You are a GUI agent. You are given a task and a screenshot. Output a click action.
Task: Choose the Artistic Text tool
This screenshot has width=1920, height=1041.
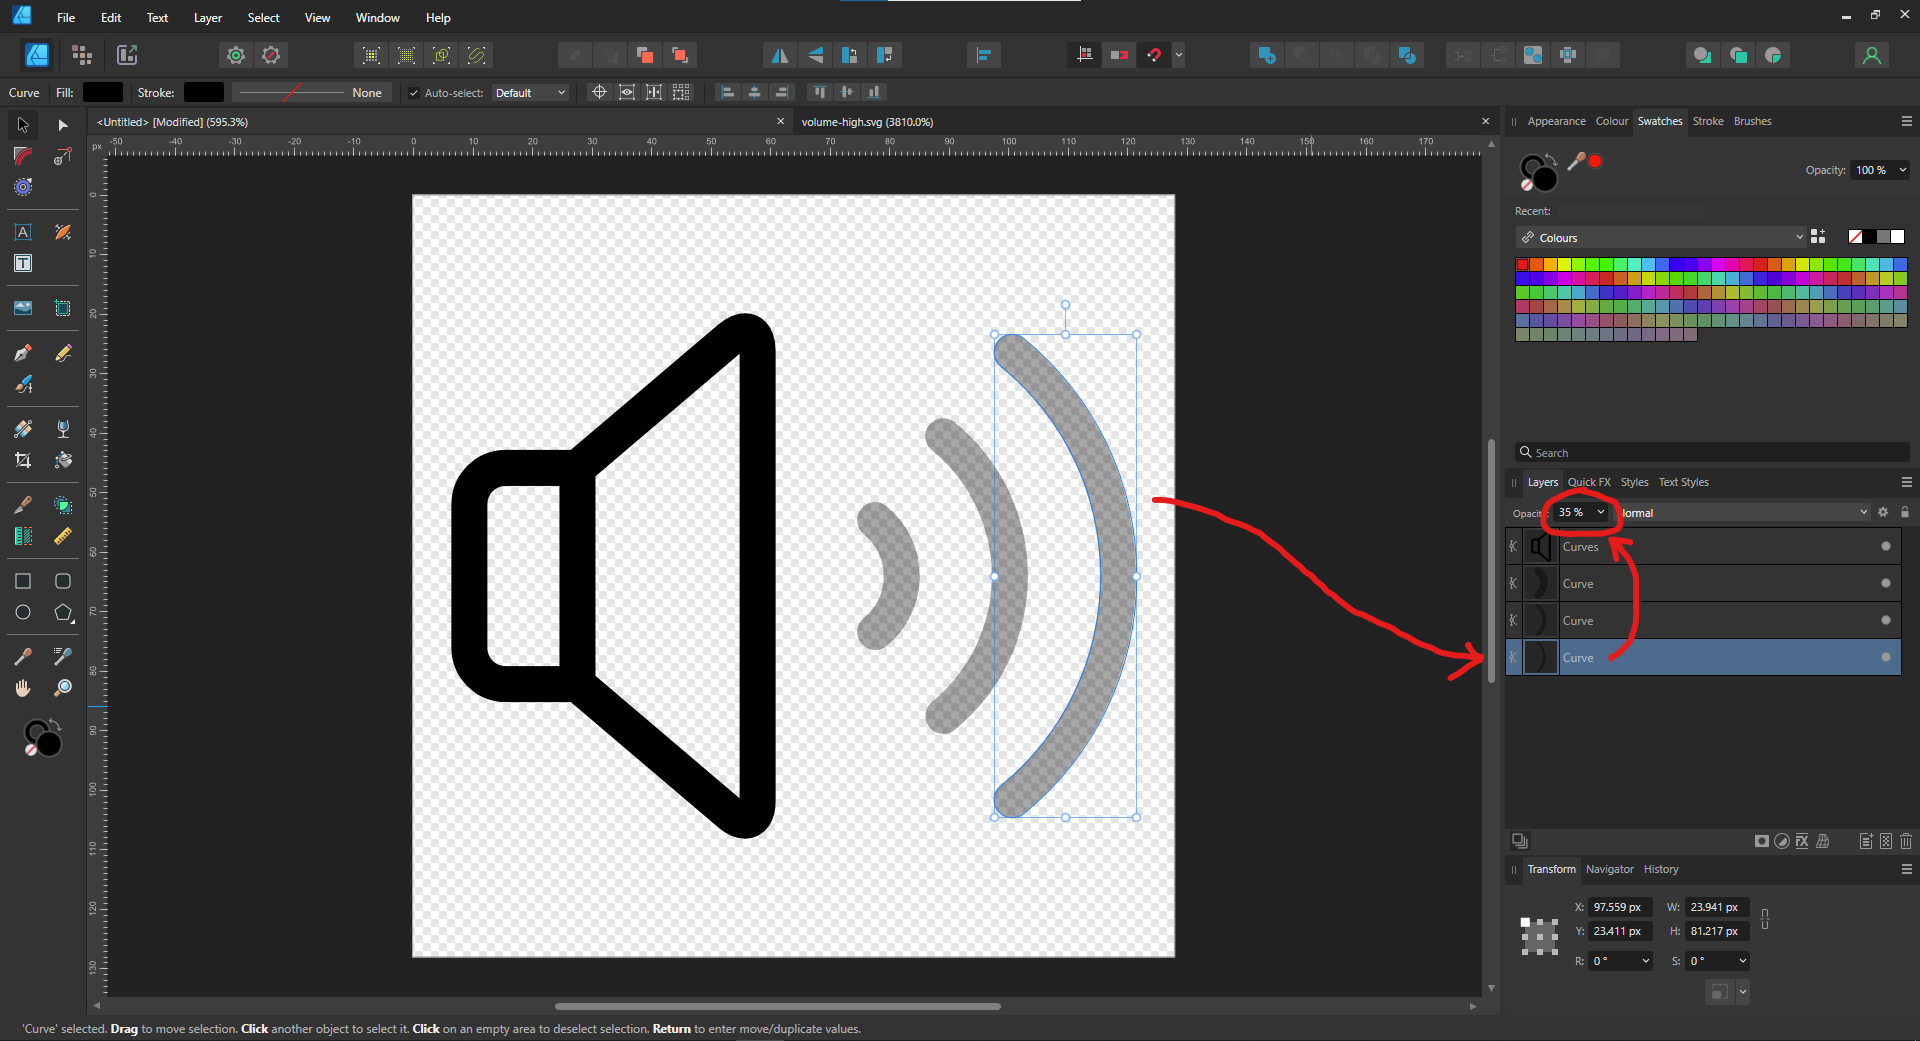[x=23, y=232]
